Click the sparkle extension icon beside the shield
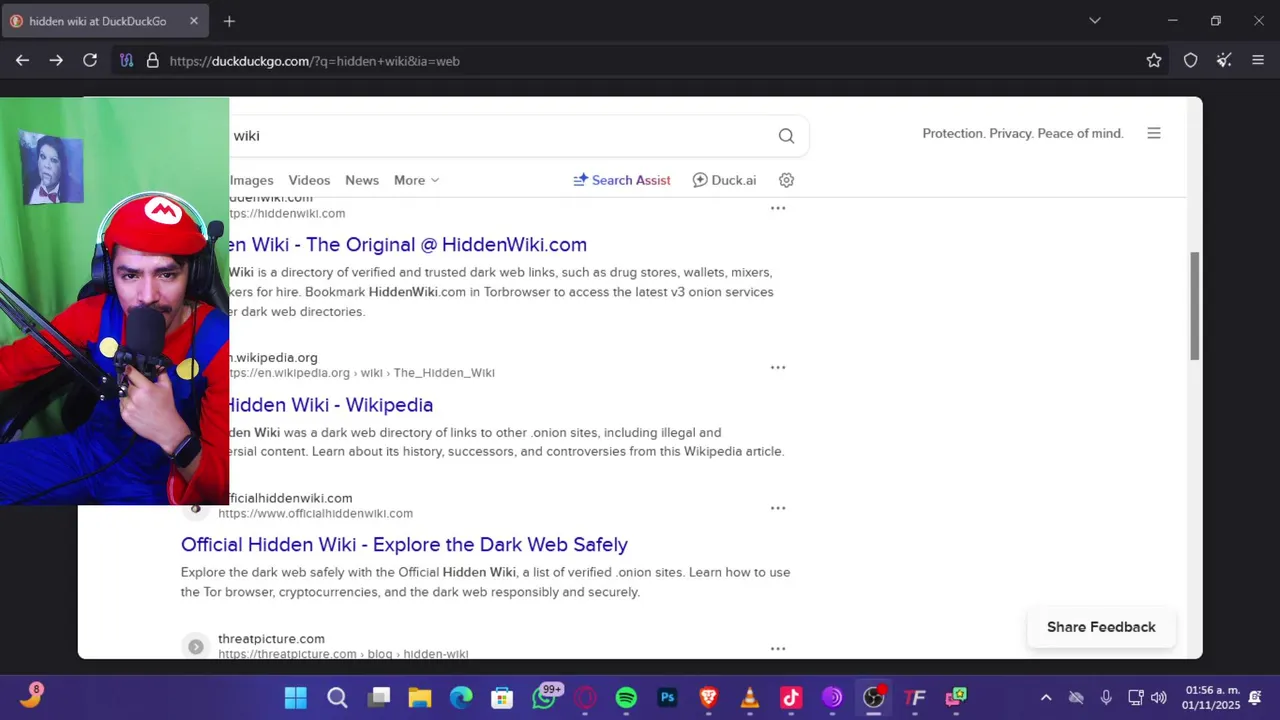The image size is (1280, 720). coord(1224,61)
